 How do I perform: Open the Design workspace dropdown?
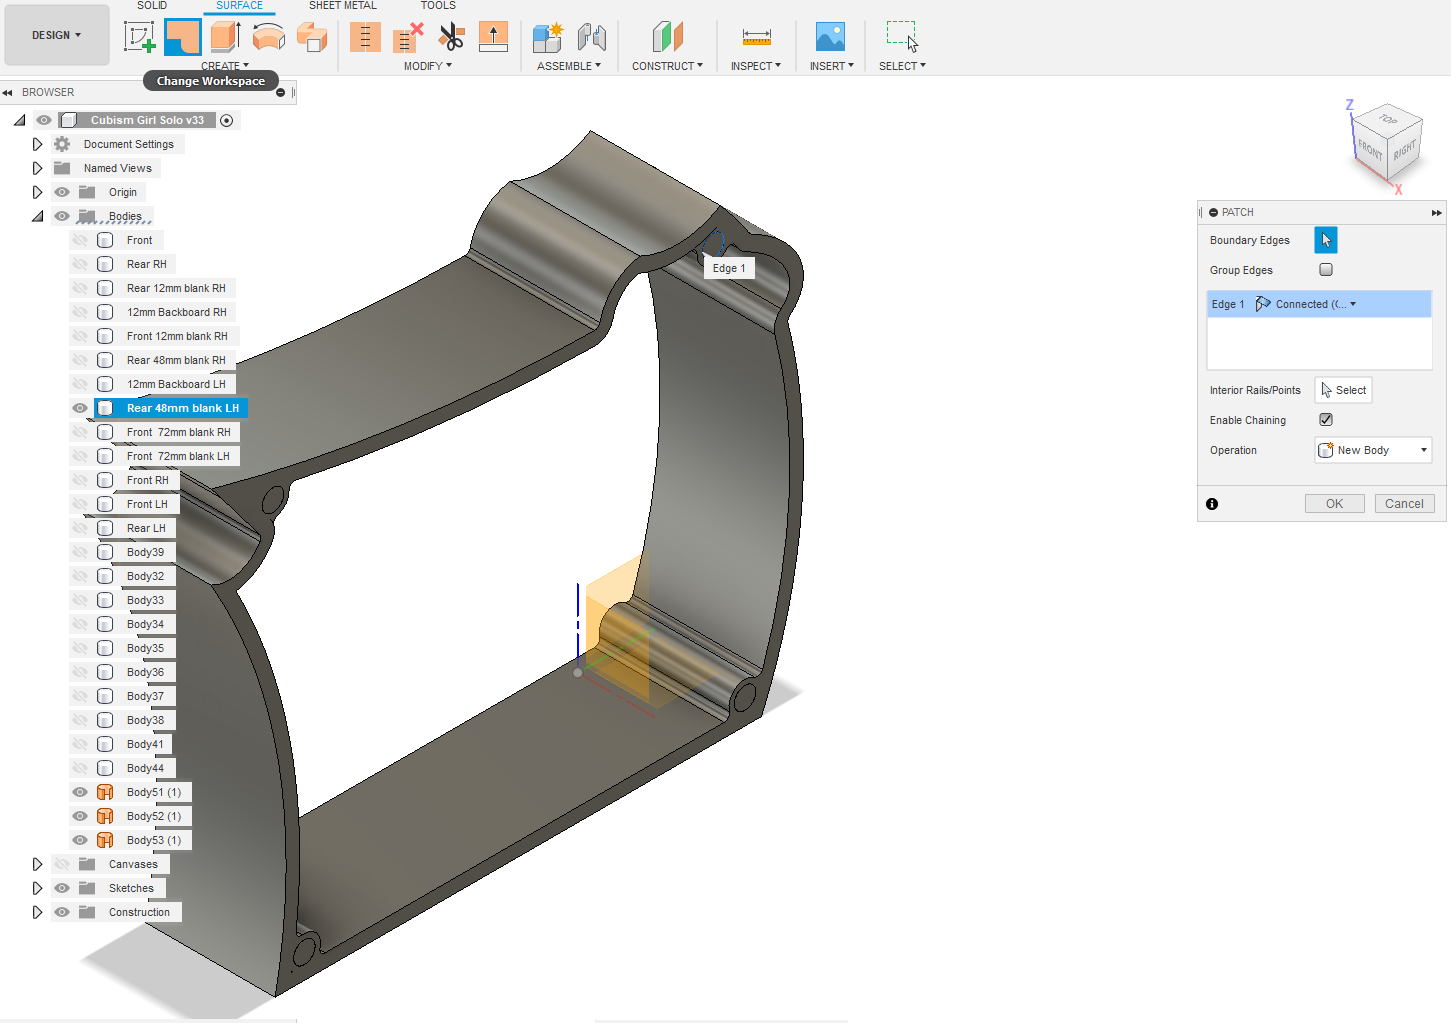point(57,35)
